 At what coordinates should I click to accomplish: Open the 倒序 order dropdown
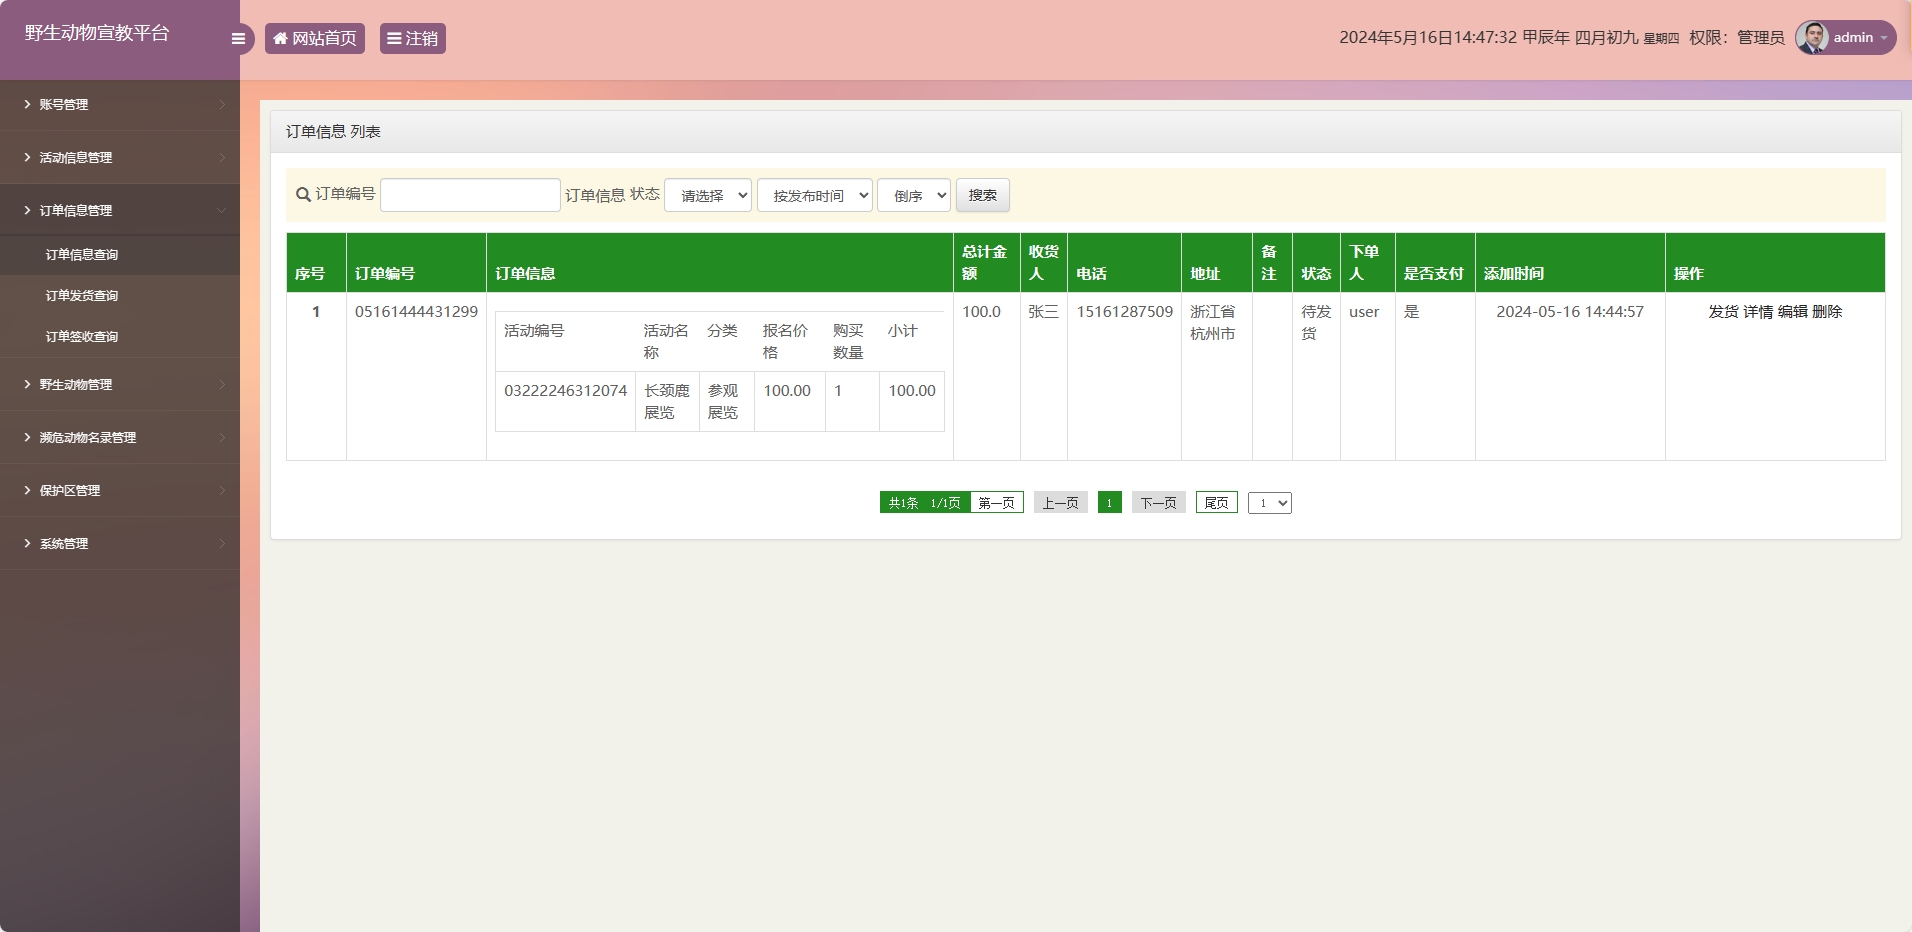click(x=914, y=196)
